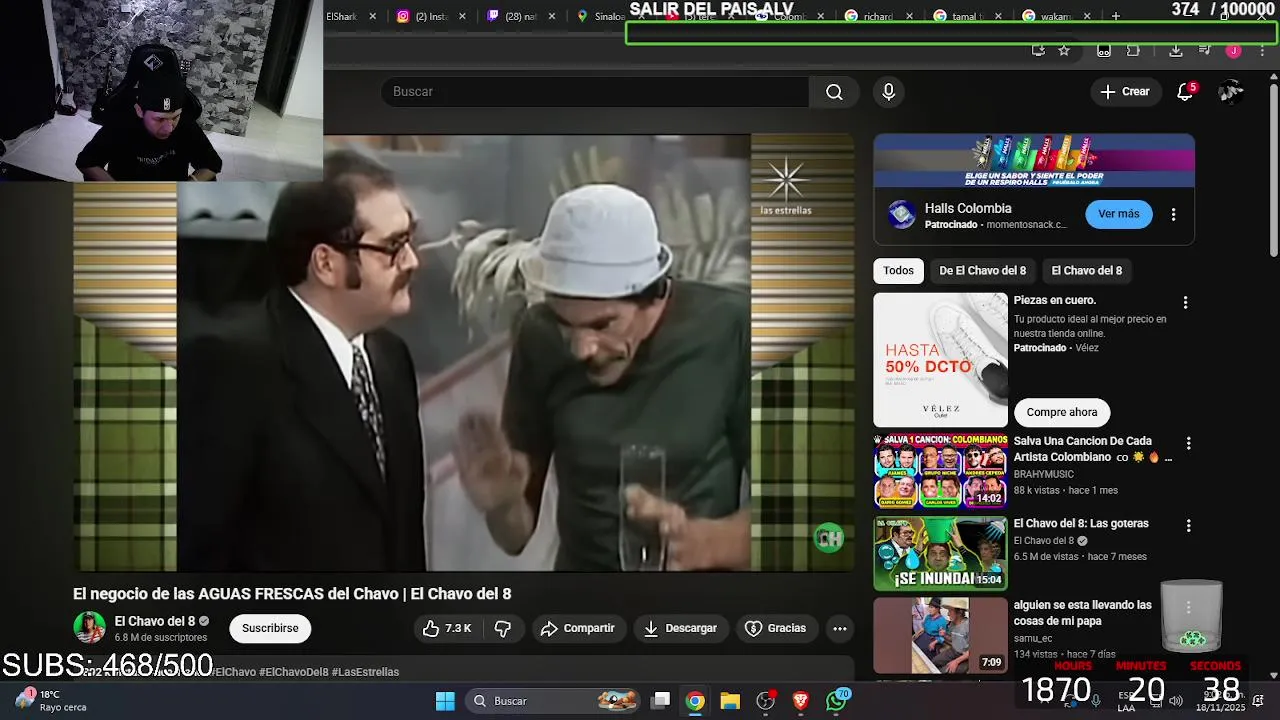The width and height of the screenshot is (1280, 720).
Task: Open Chrome three-dot menu
Action: pos(1262,50)
